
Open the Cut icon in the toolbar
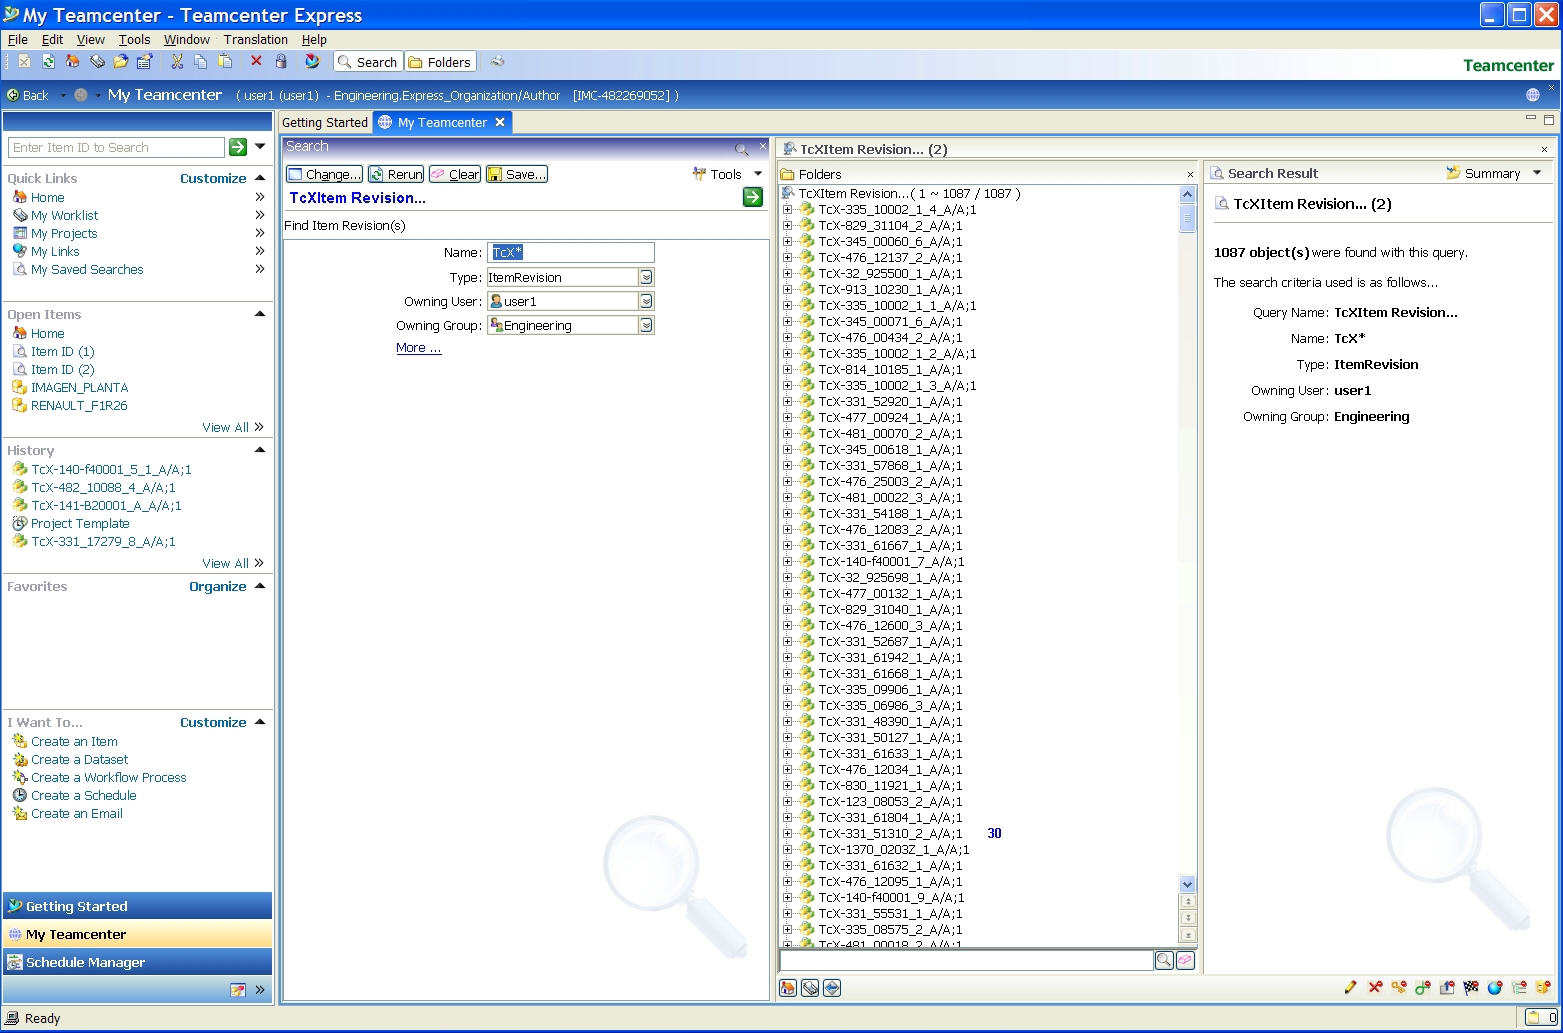pos(177,61)
